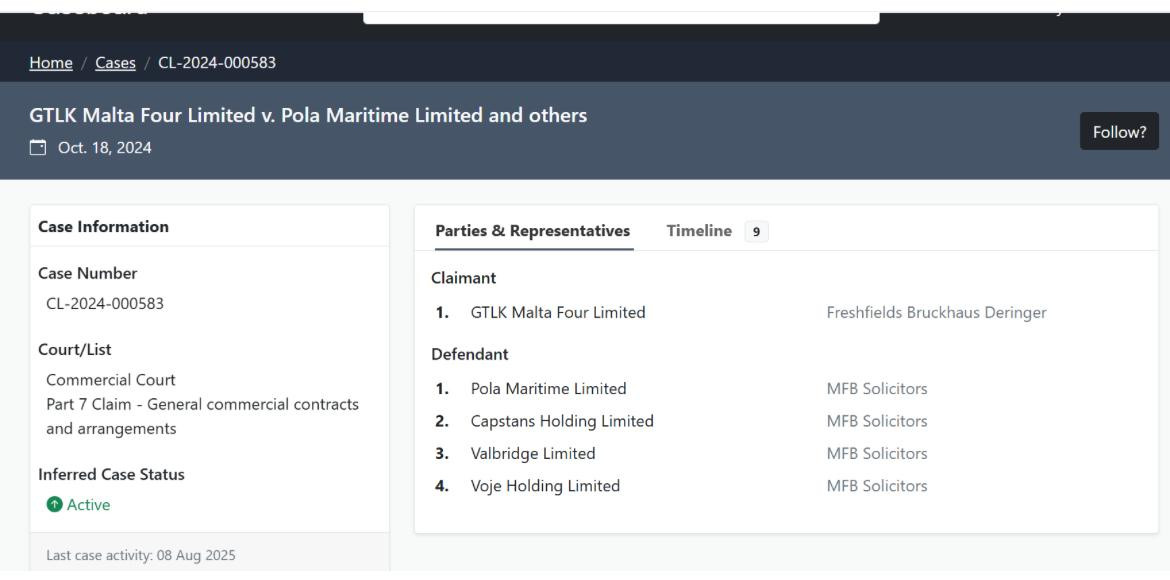
Task: Open the Cases breadcrumb link
Action: click(113, 63)
